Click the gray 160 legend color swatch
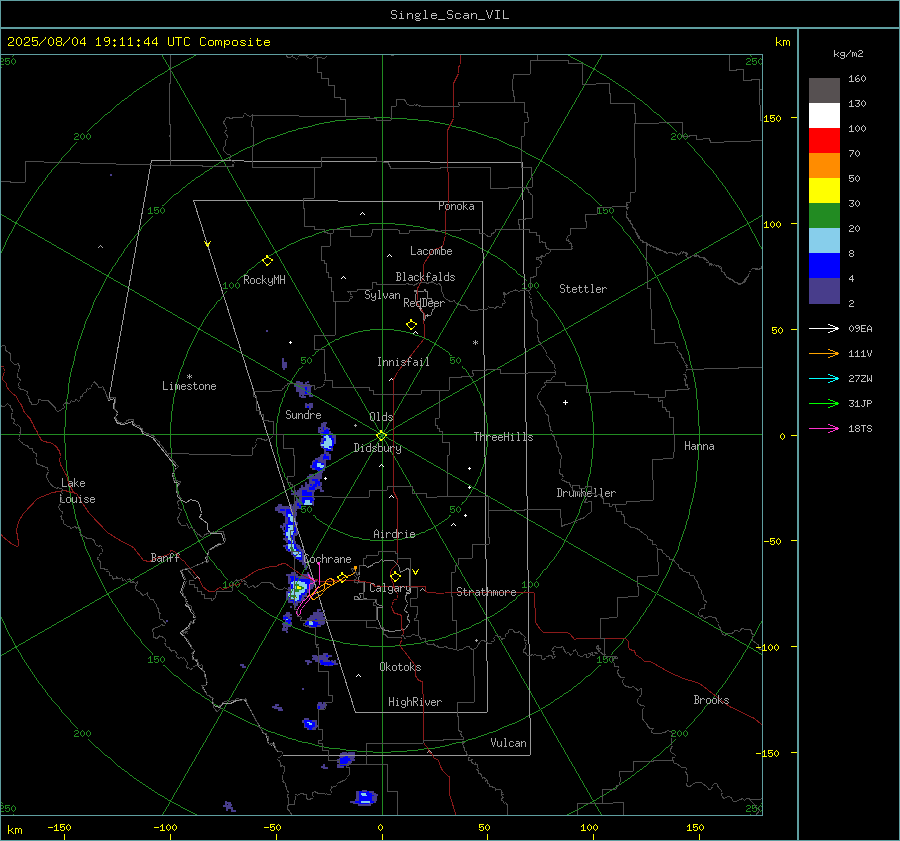Screen dimensions: 900x841 [824, 91]
